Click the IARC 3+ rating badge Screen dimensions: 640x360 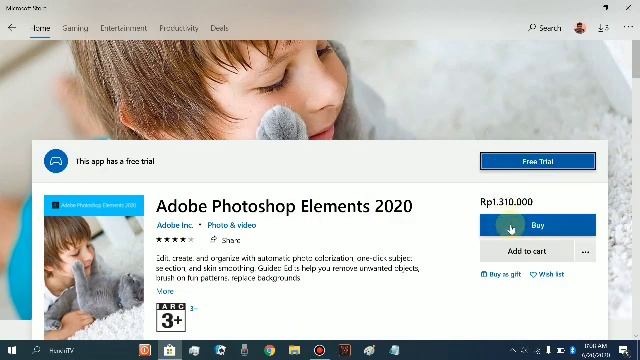(x=171, y=317)
